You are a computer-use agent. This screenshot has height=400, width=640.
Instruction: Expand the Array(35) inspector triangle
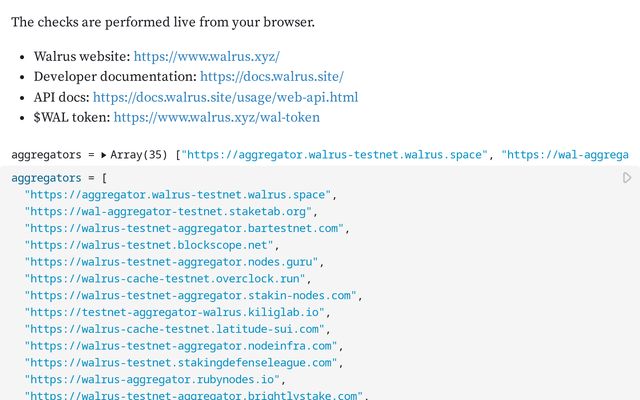[x=104, y=155]
